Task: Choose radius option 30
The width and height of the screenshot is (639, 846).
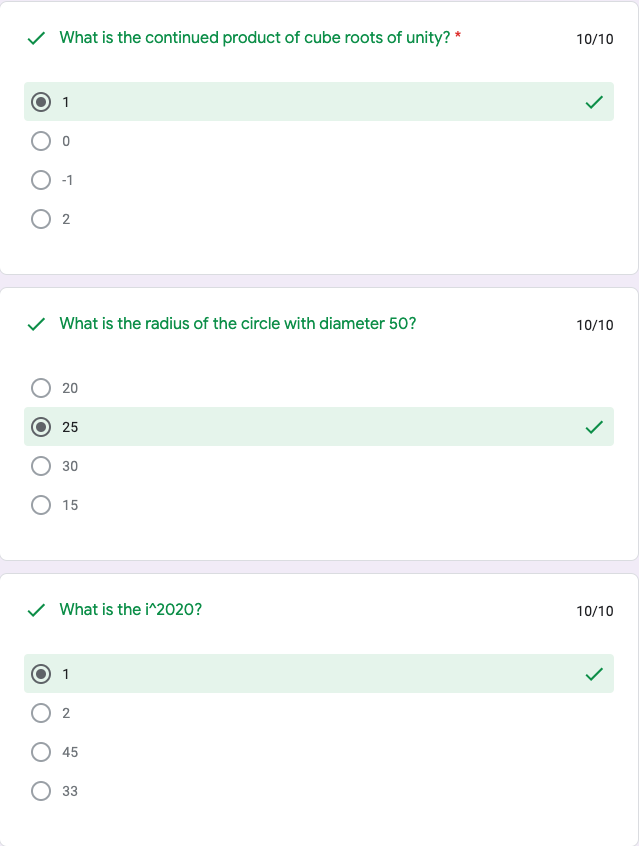Action: [x=41, y=466]
